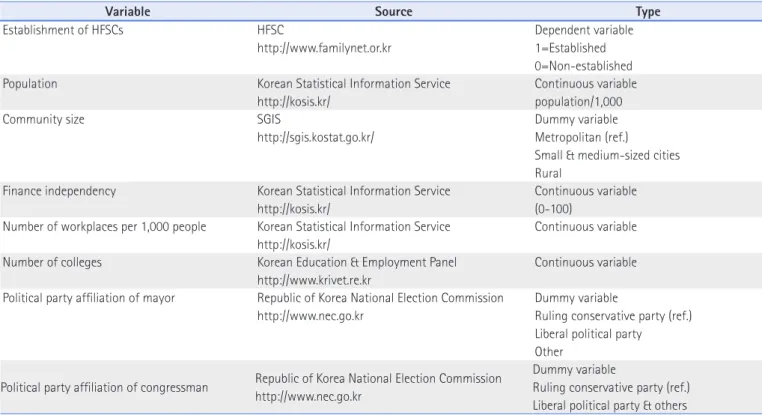
Task: Select the 'Population' variable cell
Action: coord(30,84)
